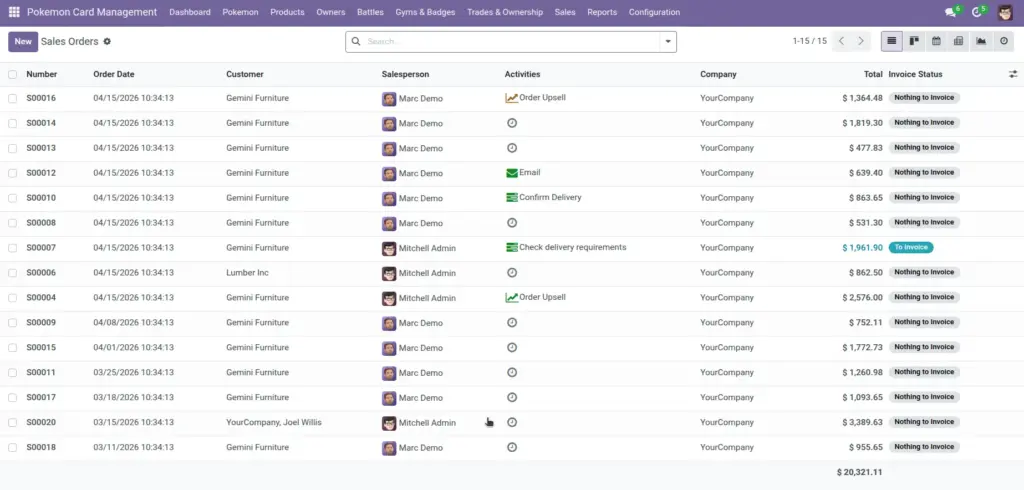This screenshot has height=490, width=1024.
Task: Switch to pivot view
Action: click(x=959, y=41)
